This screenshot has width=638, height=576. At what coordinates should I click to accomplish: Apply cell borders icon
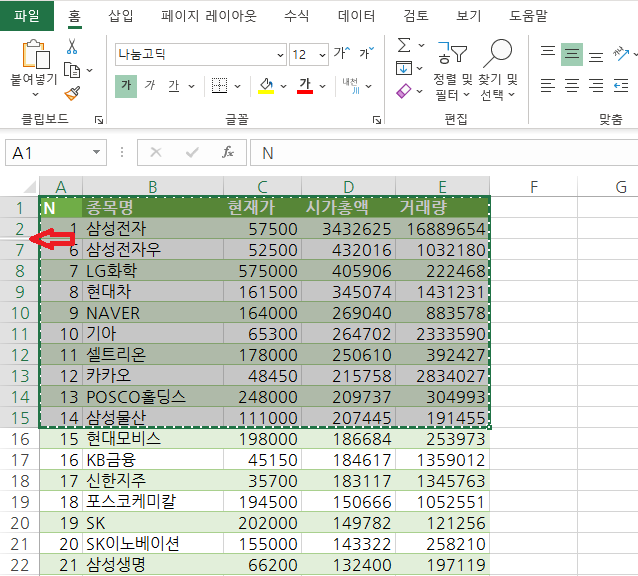pyautogui.click(x=219, y=86)
